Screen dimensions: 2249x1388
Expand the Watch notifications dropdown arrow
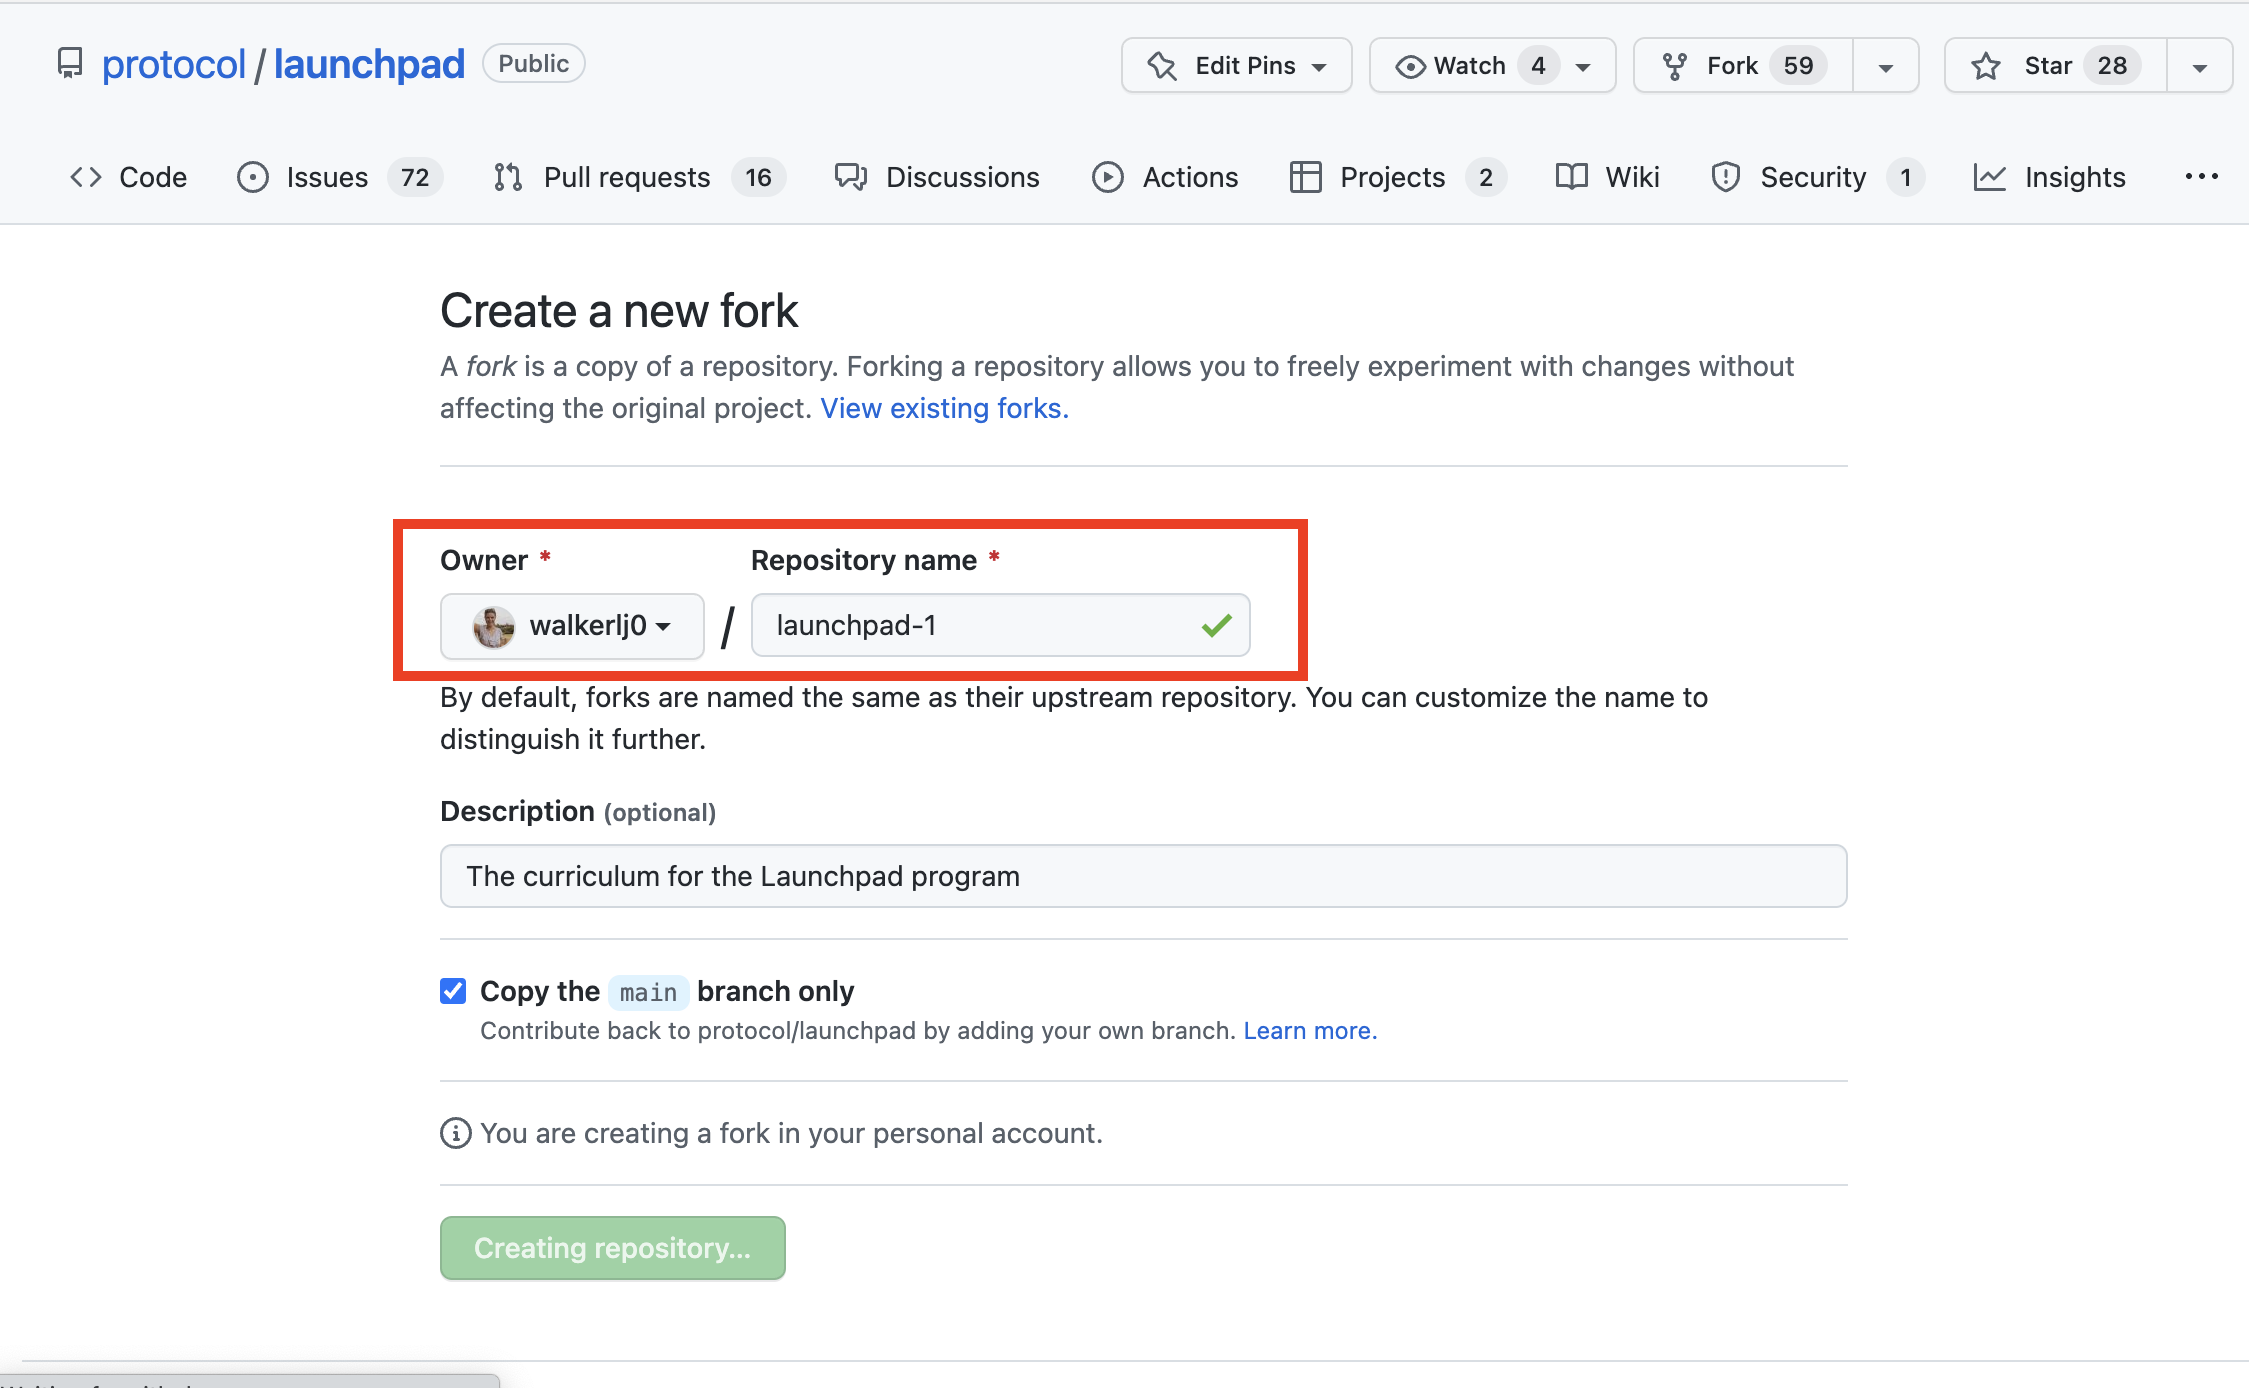(1583, 67)
